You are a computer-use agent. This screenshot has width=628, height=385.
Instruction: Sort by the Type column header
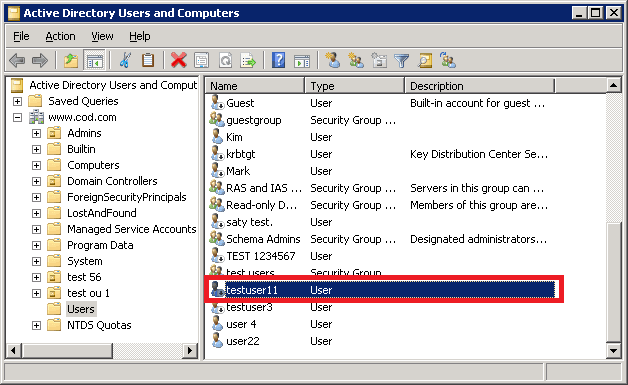point(355,86)
